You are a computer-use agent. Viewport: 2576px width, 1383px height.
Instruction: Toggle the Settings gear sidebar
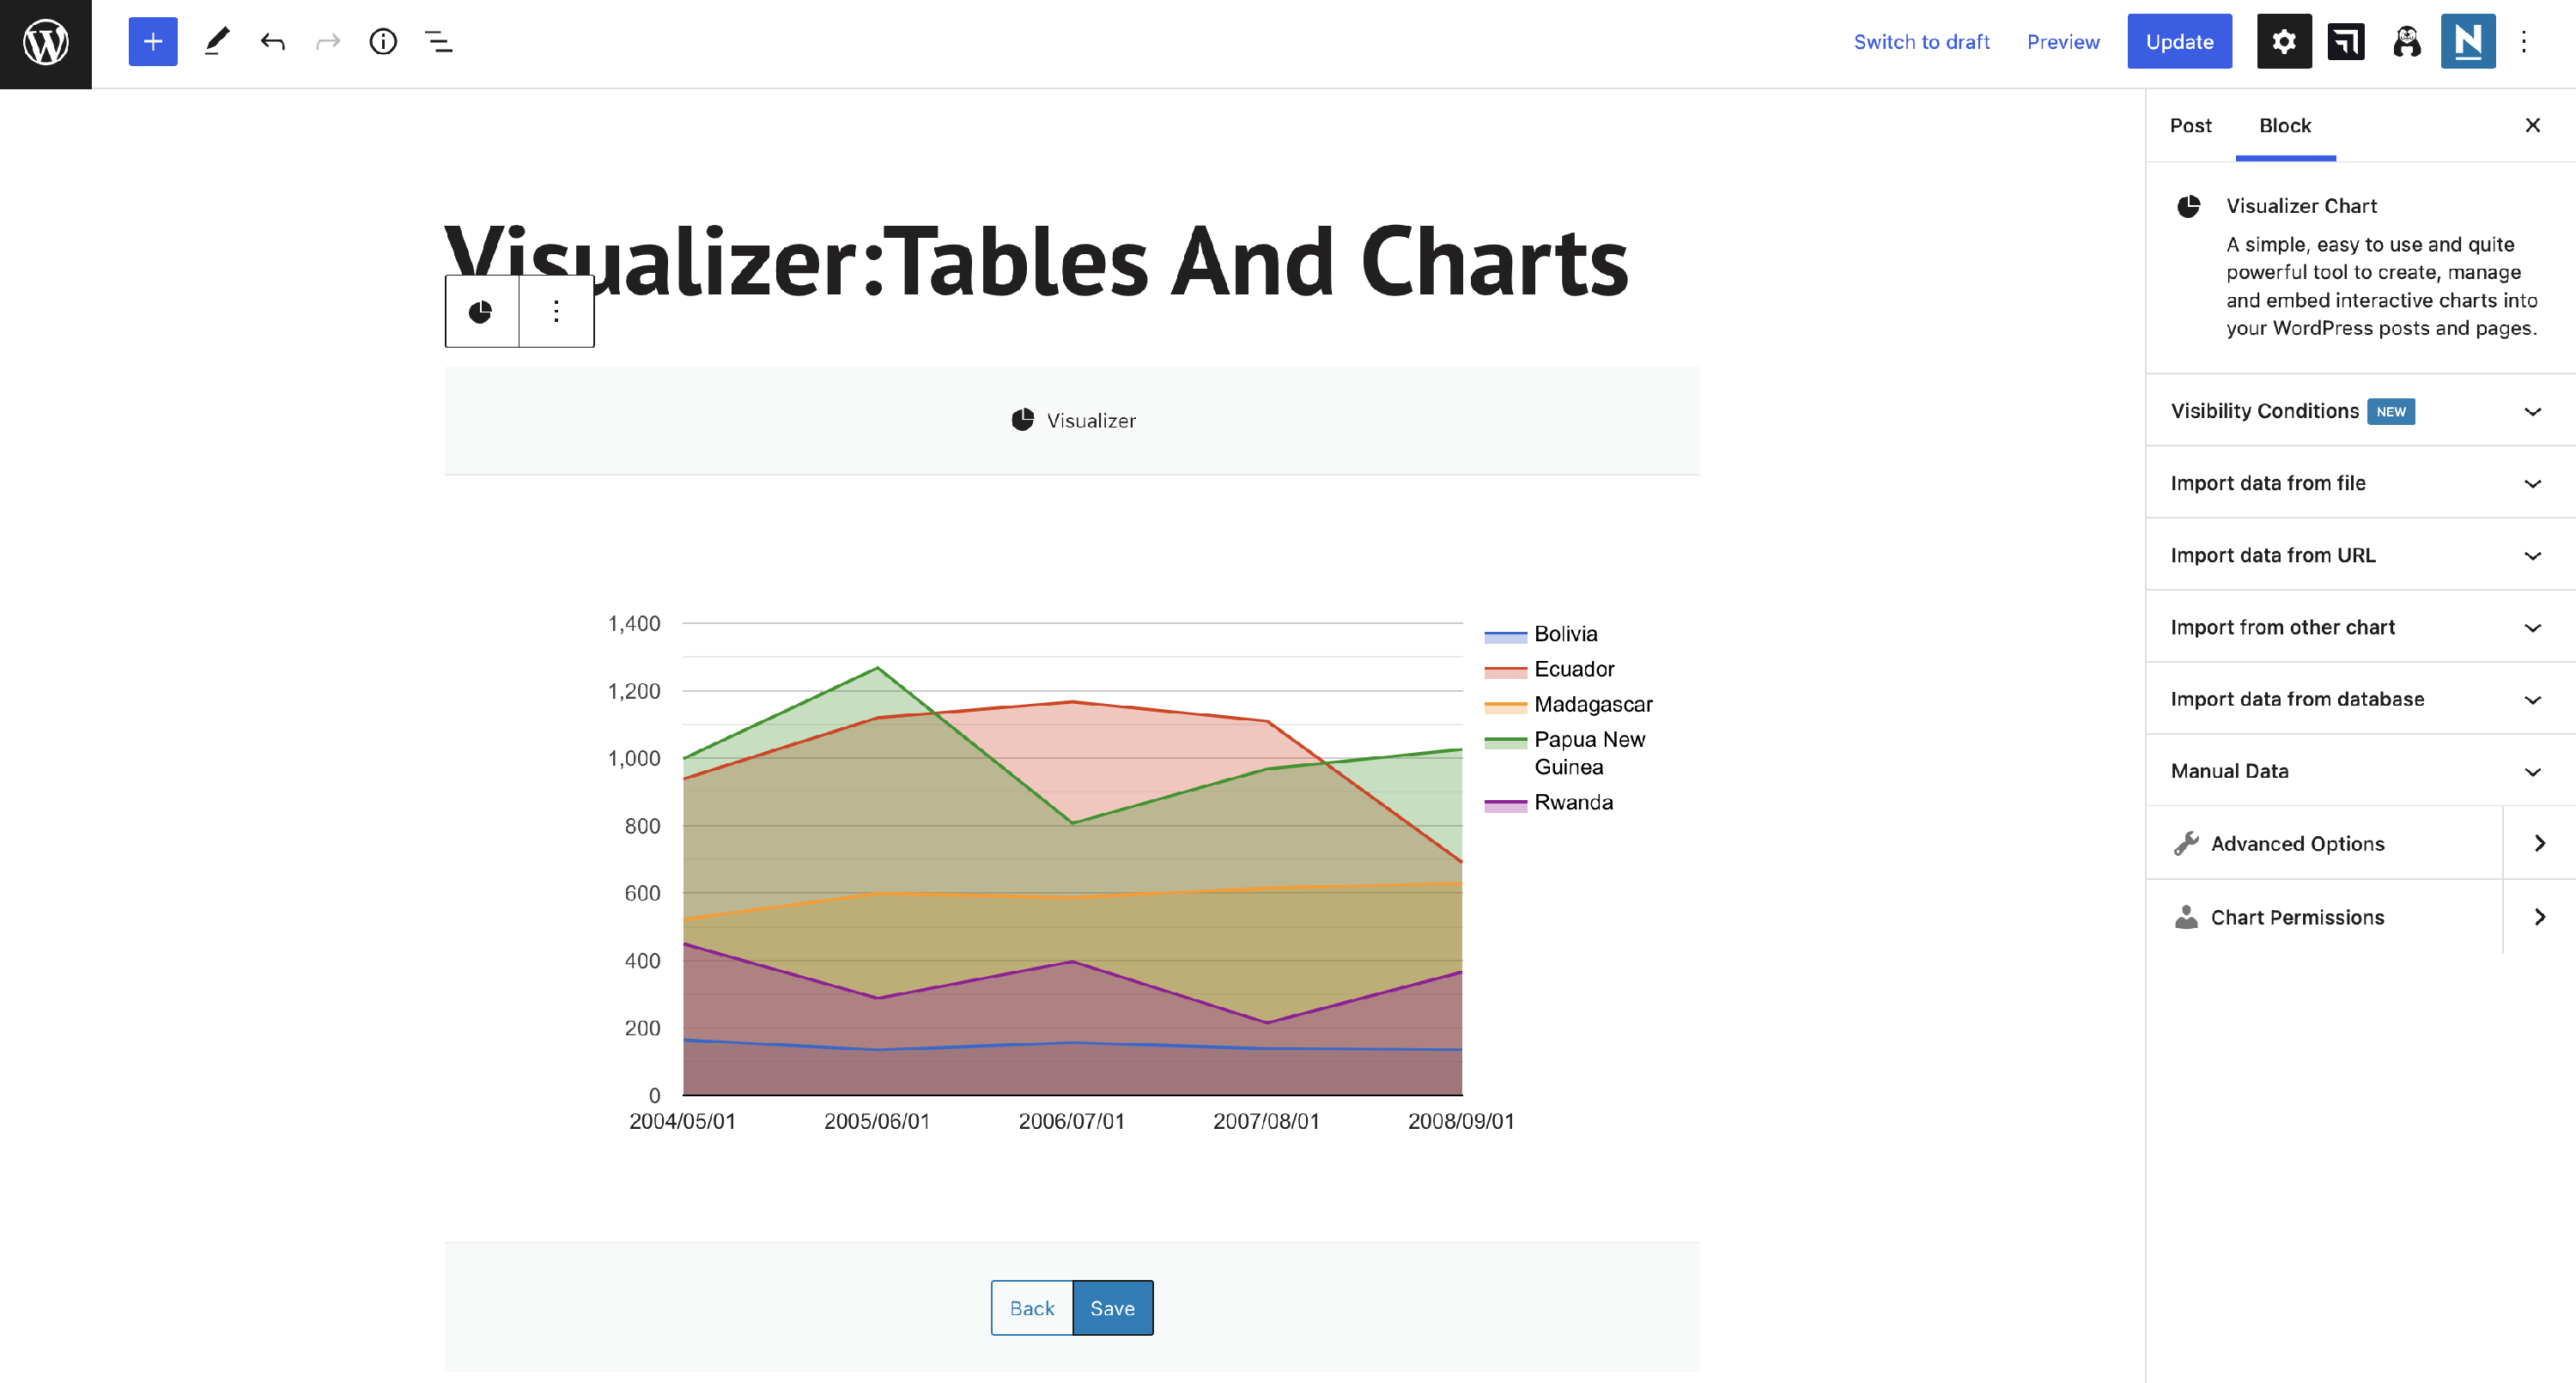(x=2283, y=42)
